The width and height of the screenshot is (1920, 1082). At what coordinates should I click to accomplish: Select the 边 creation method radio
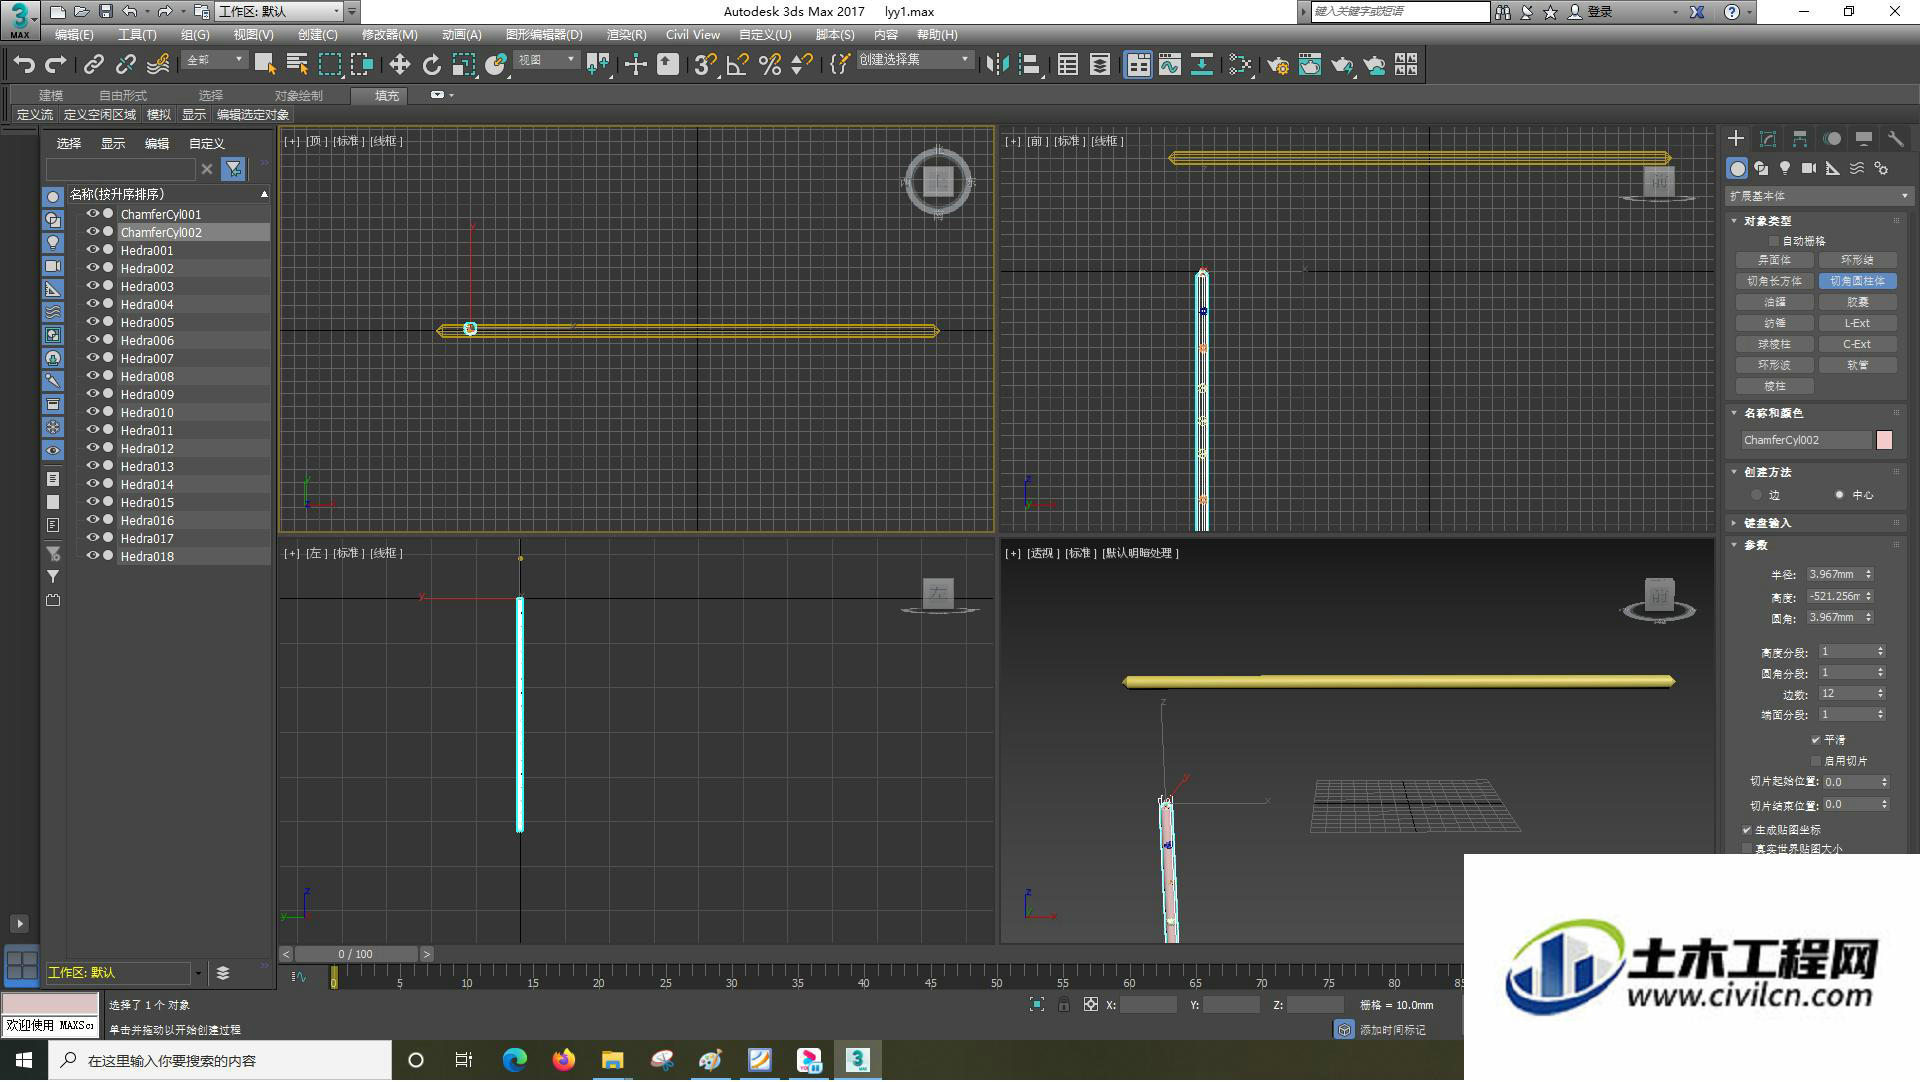[1757, 495]
